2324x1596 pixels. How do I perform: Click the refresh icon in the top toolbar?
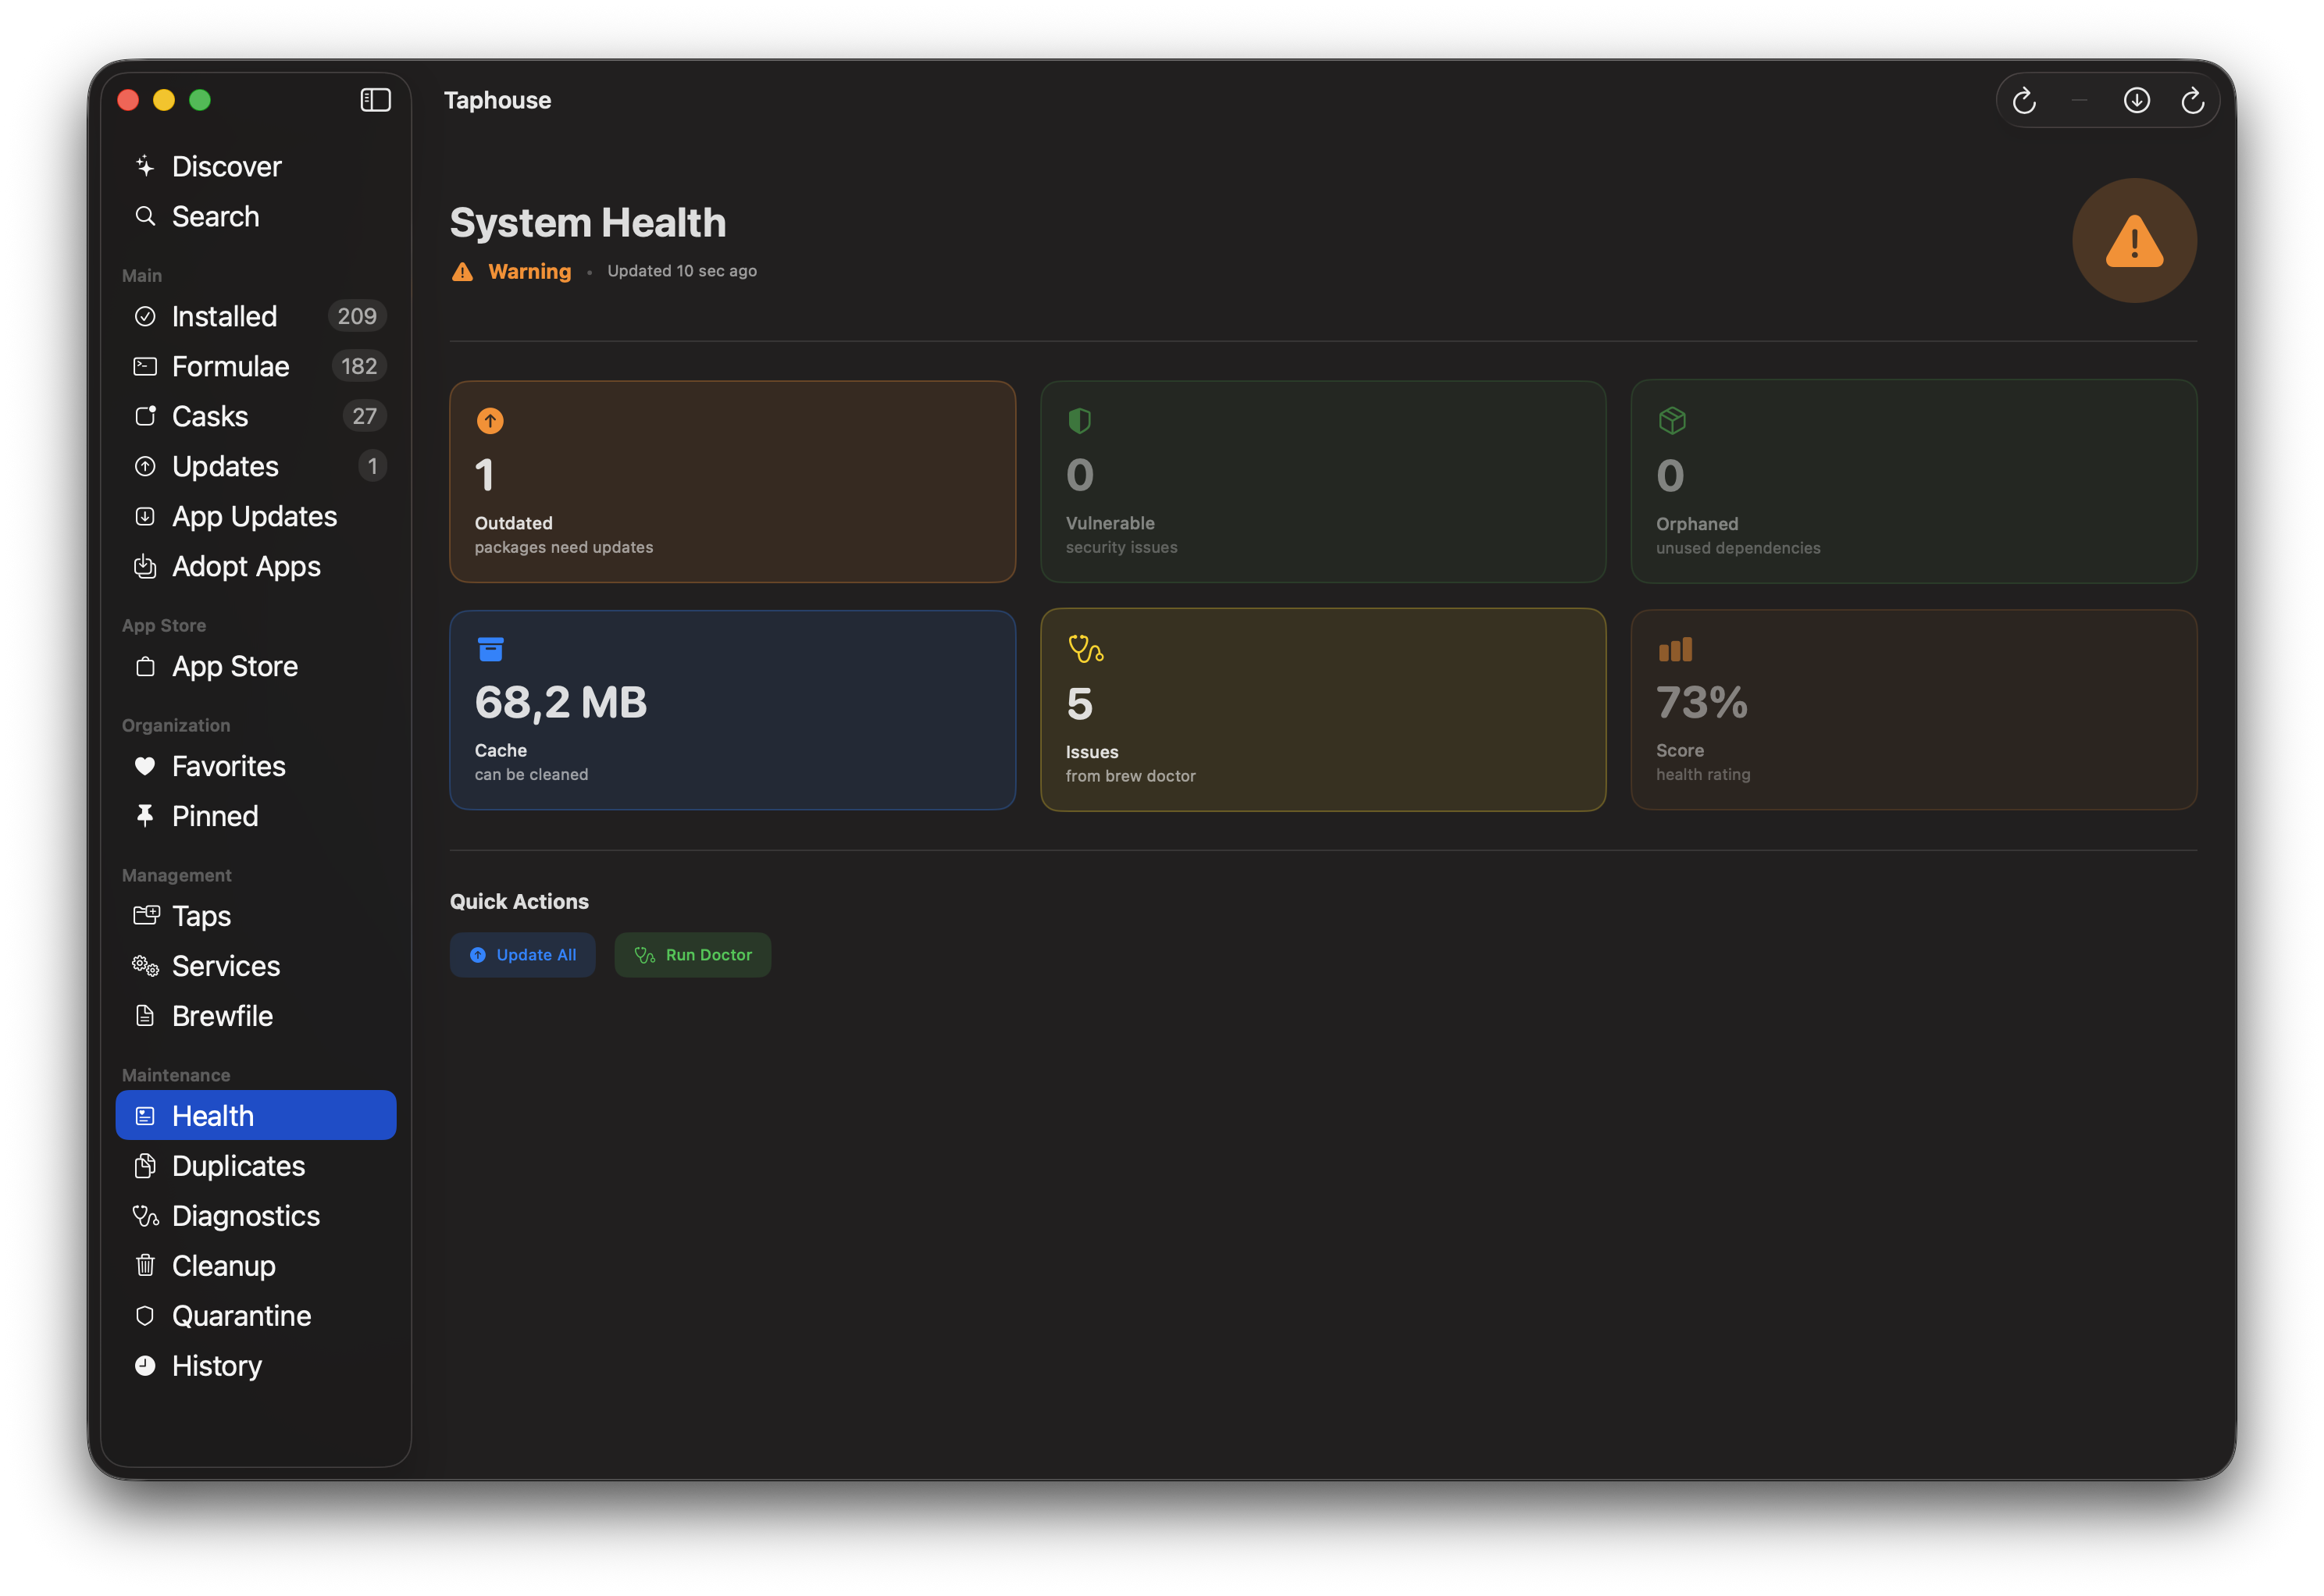[x=2024, y=99]
